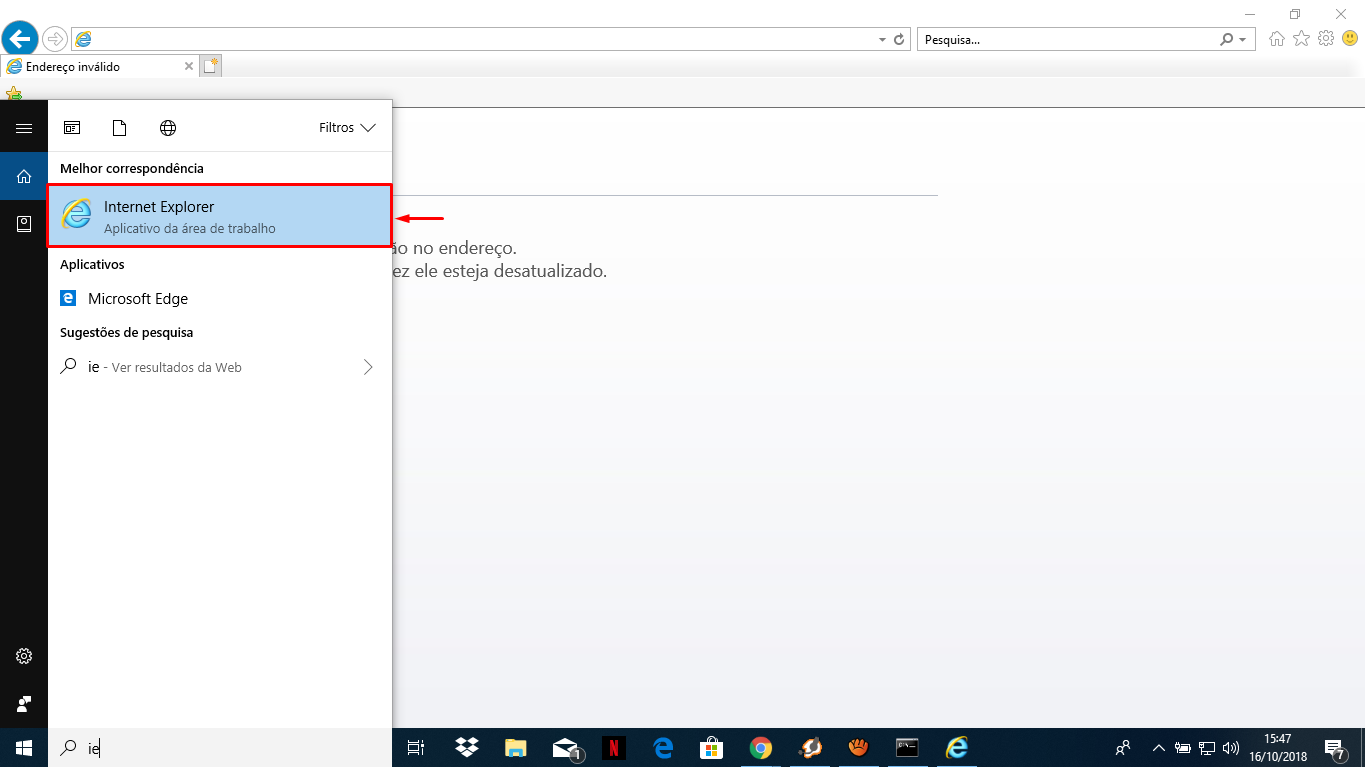Open Task View from the taskbar
Image resolution: width=1365 pixels, height=767 pixels.
pyautogui.click(x=416, y=747)
